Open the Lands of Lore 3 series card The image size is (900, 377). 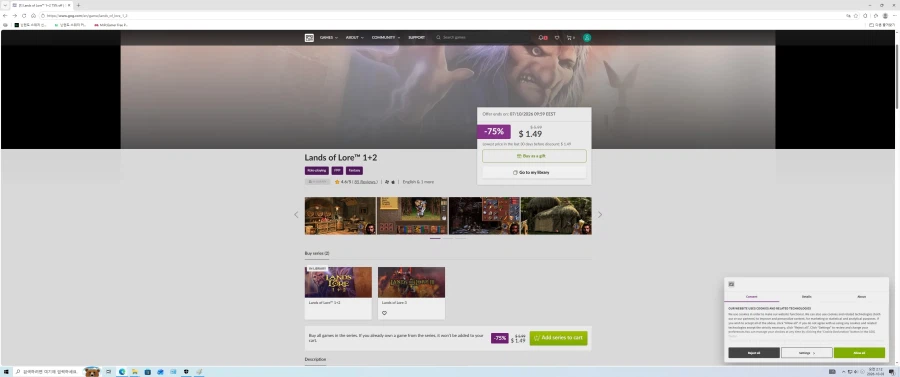point(411,293)
